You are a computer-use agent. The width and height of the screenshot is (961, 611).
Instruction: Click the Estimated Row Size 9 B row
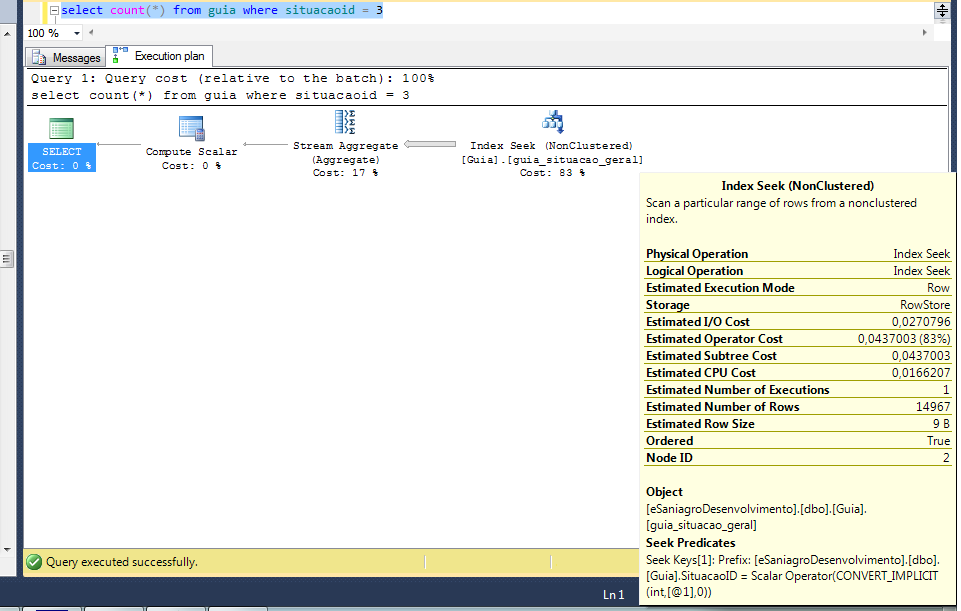click(x=798, y=424)
